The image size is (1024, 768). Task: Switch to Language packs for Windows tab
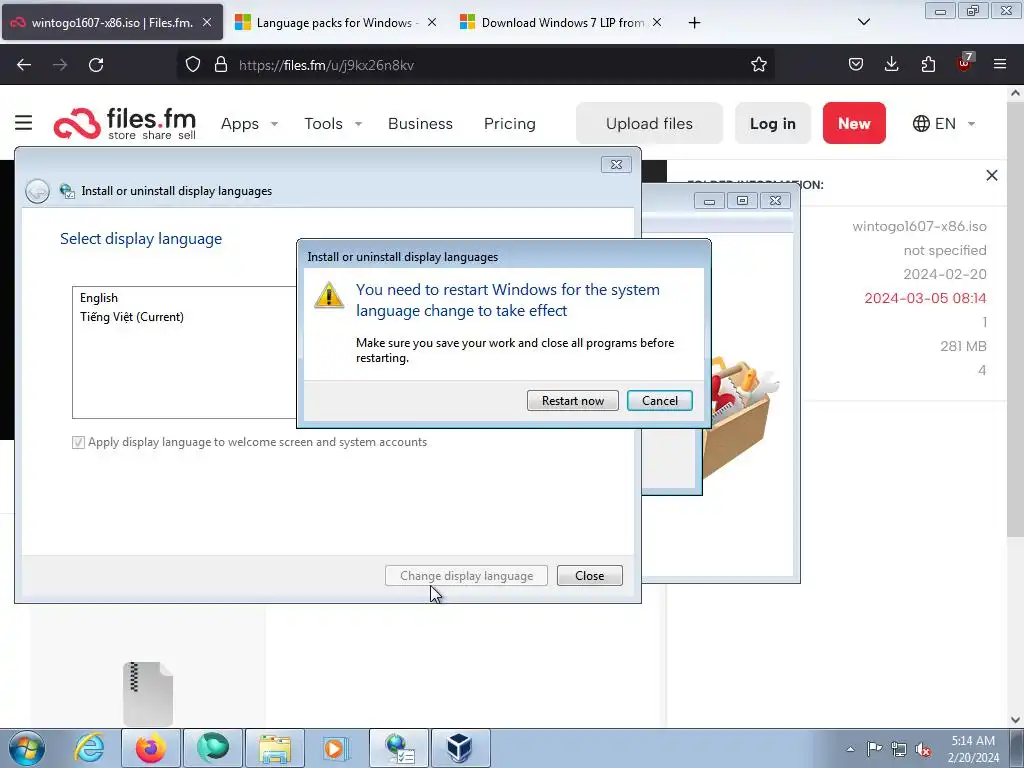[x=327, y=22]
